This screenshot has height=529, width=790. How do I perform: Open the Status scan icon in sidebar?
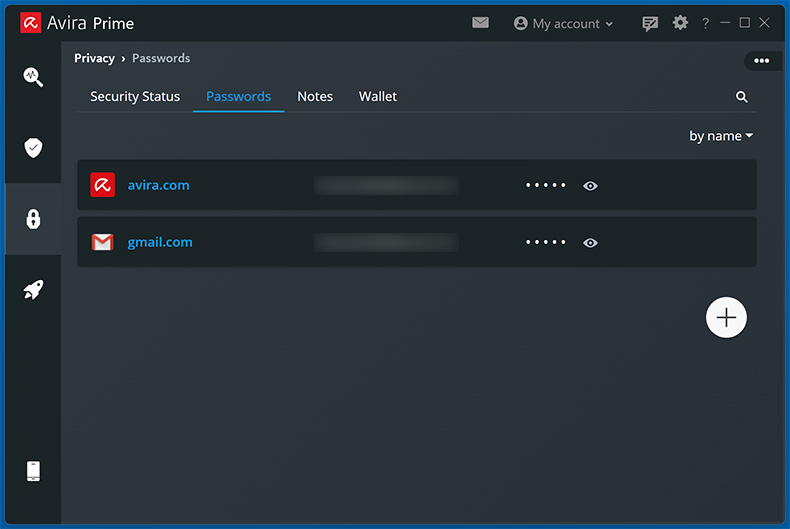(33, 77)
